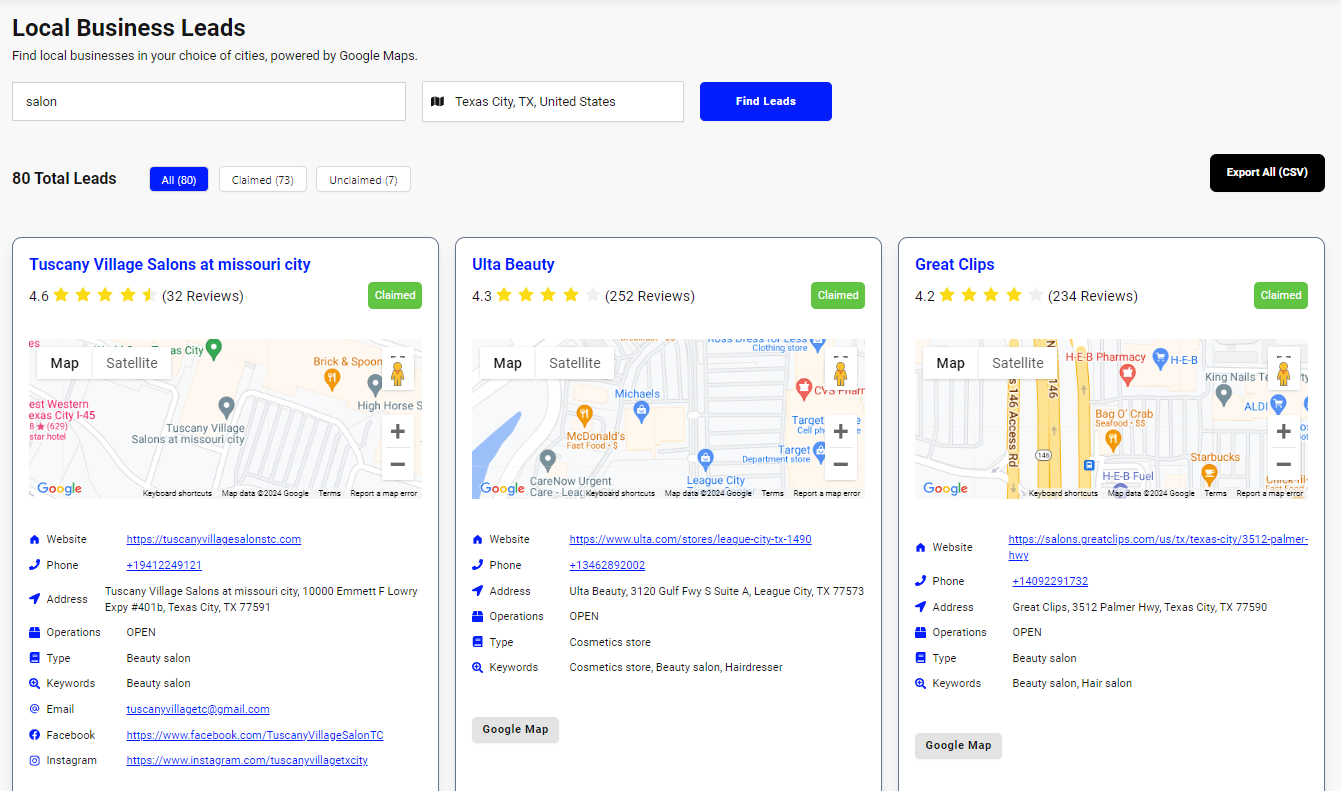
Task: Filter leads by Unclaimed (7)
Action: point(363,179)
